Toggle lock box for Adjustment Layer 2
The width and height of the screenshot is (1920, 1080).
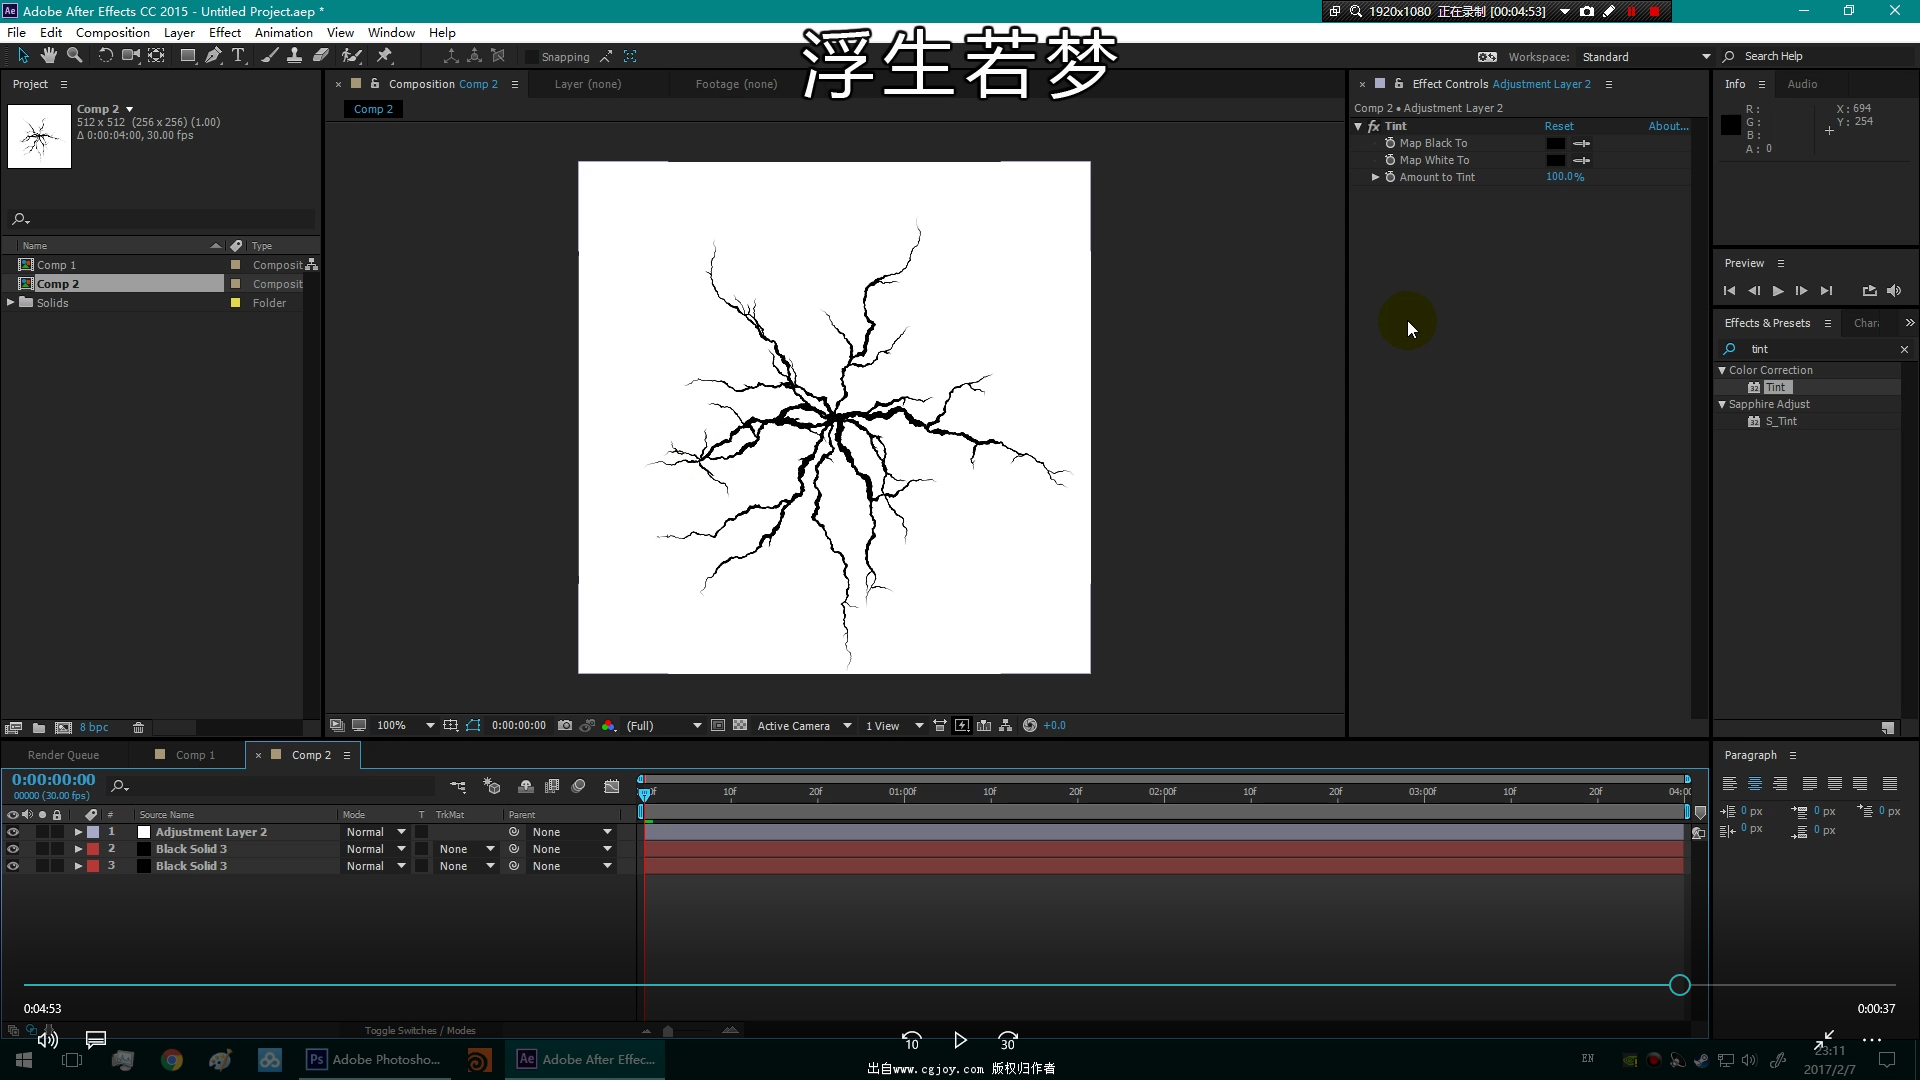point(57,832)
